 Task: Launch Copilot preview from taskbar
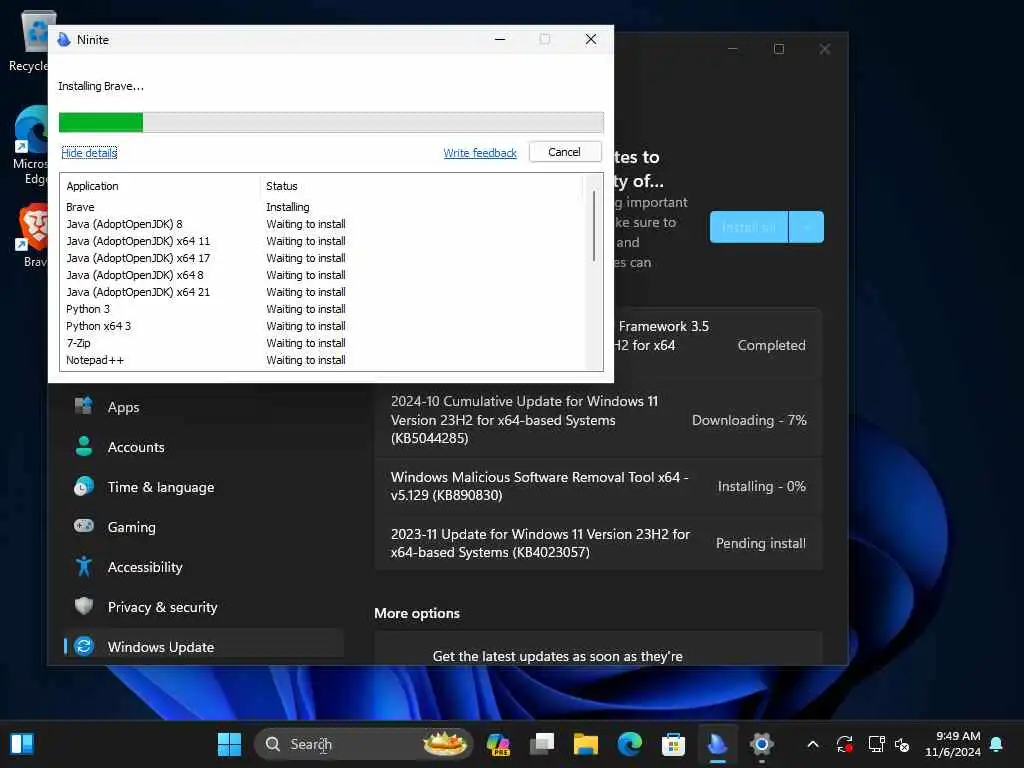tap(498, 744)
